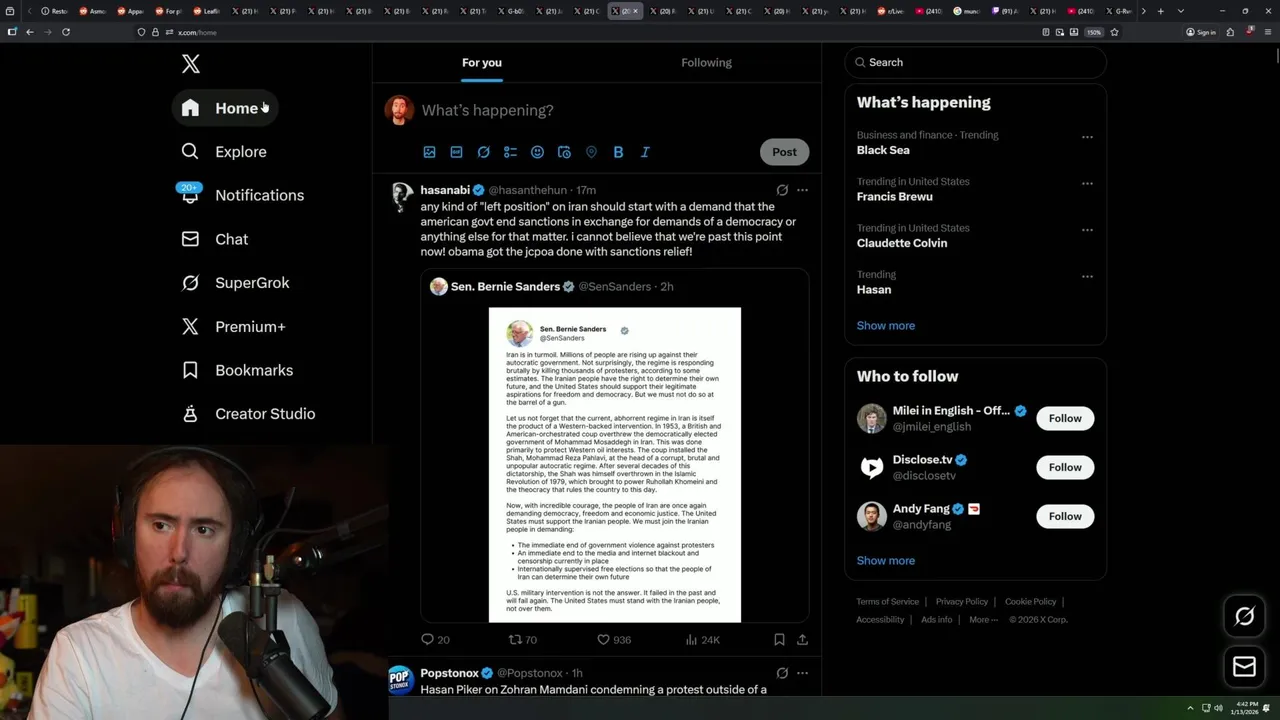
Task: Add media image to post
Action: (429, 152)
